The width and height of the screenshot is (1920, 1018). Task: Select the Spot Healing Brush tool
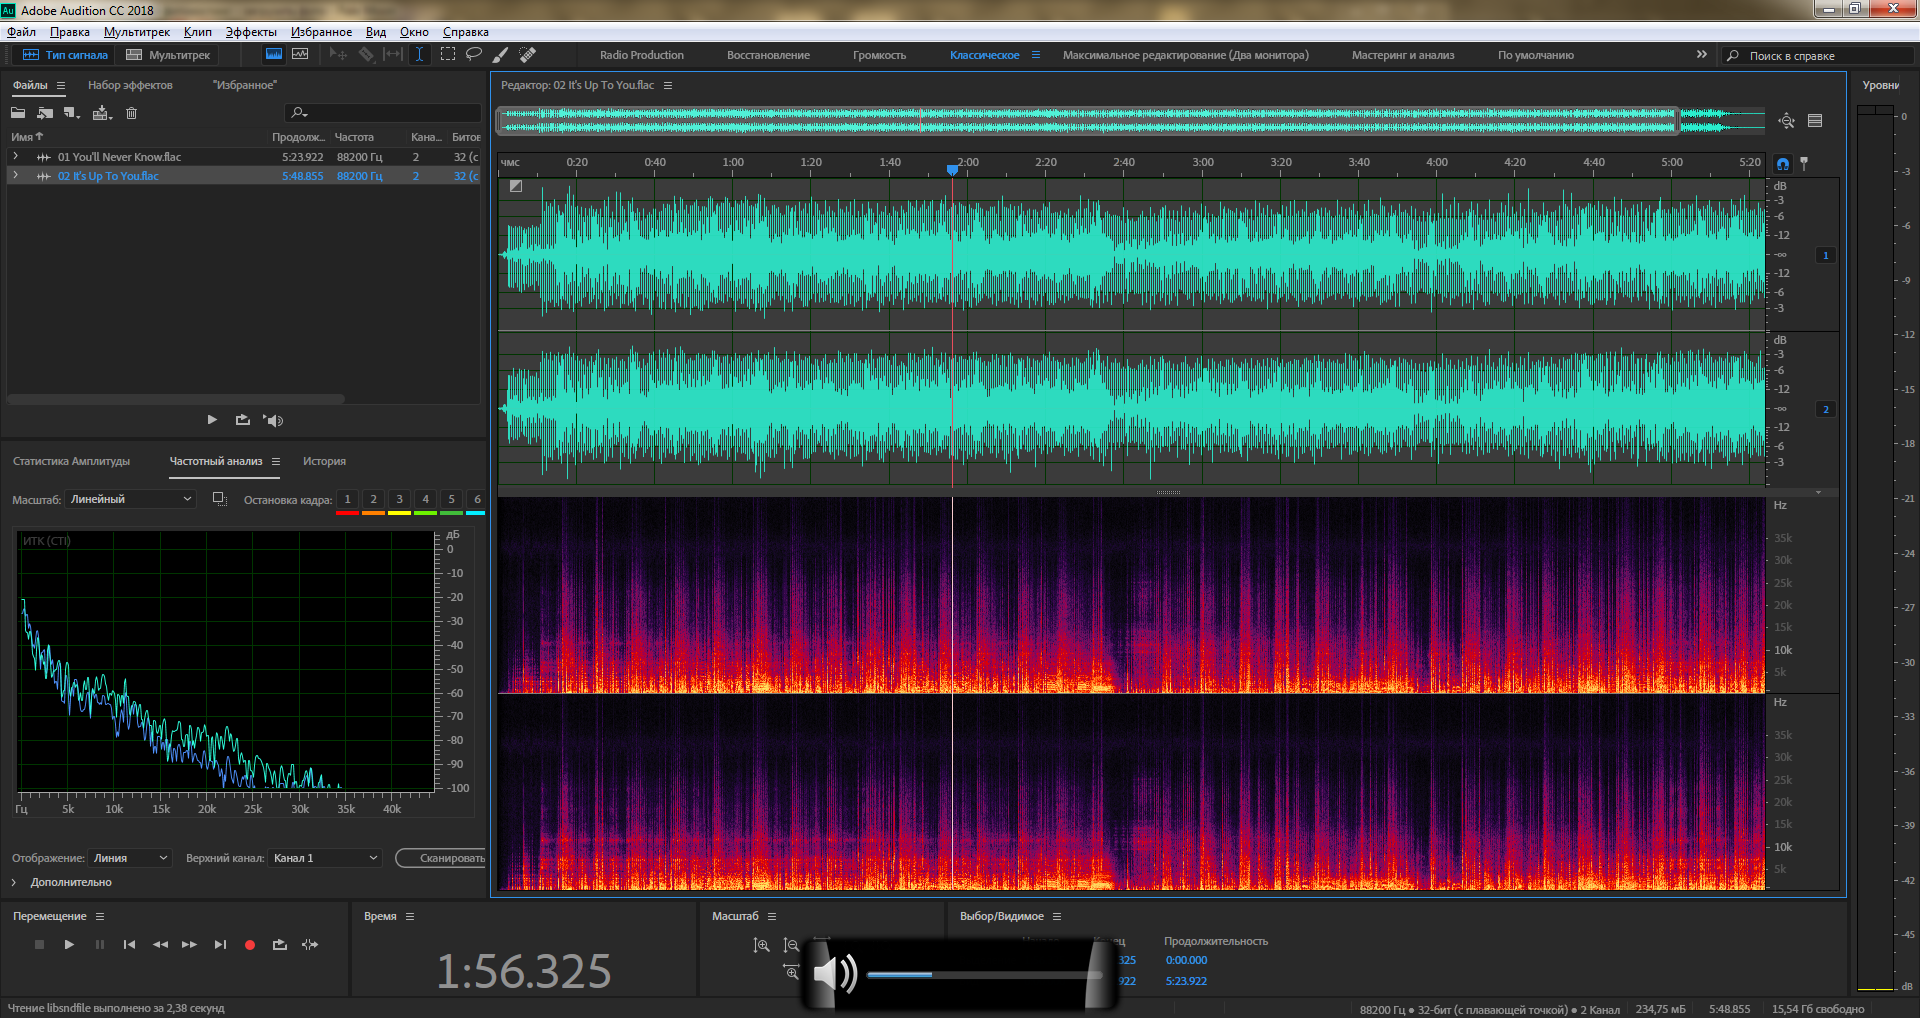528,55
